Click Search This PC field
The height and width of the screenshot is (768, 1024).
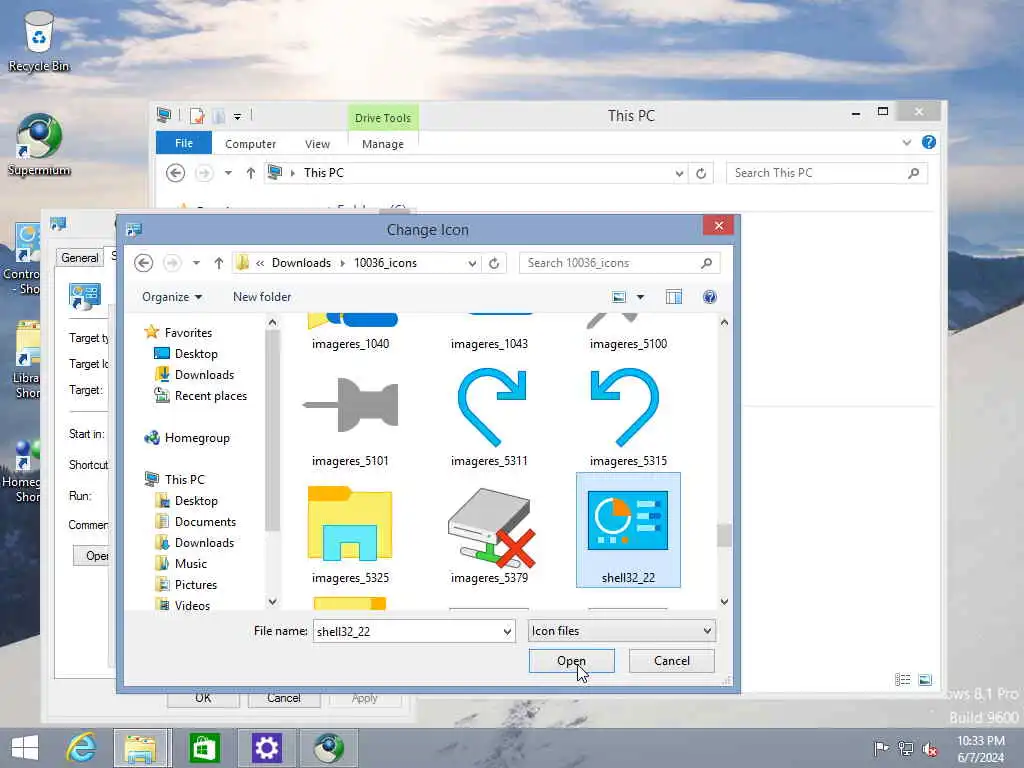point(827,173)
